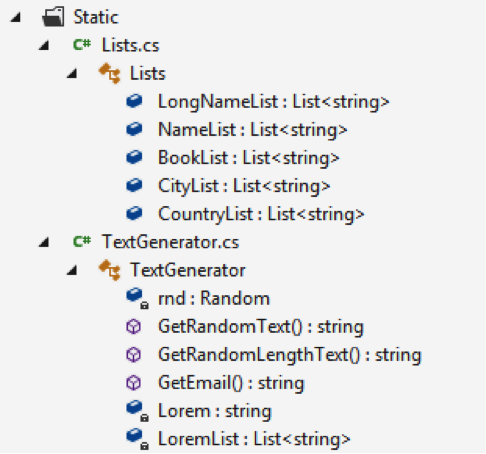Collapse the Lists.cs file node
The height and width of the screenshot is (454, 486).
44,45
